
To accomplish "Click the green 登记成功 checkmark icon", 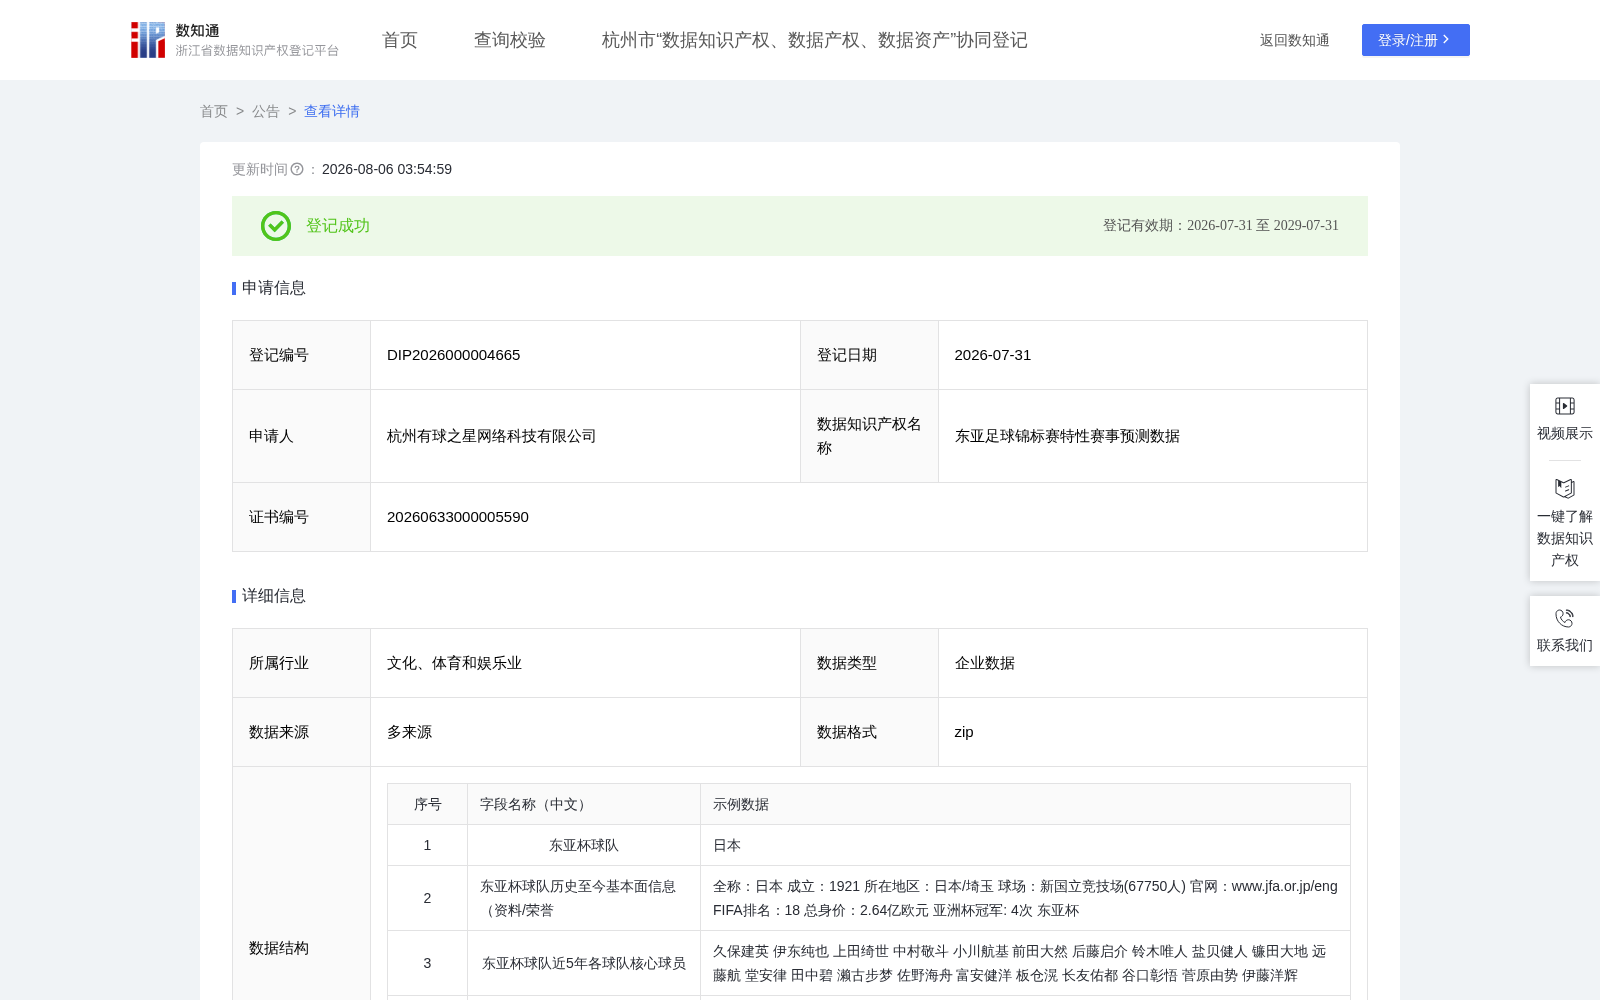I will [276, 226].
